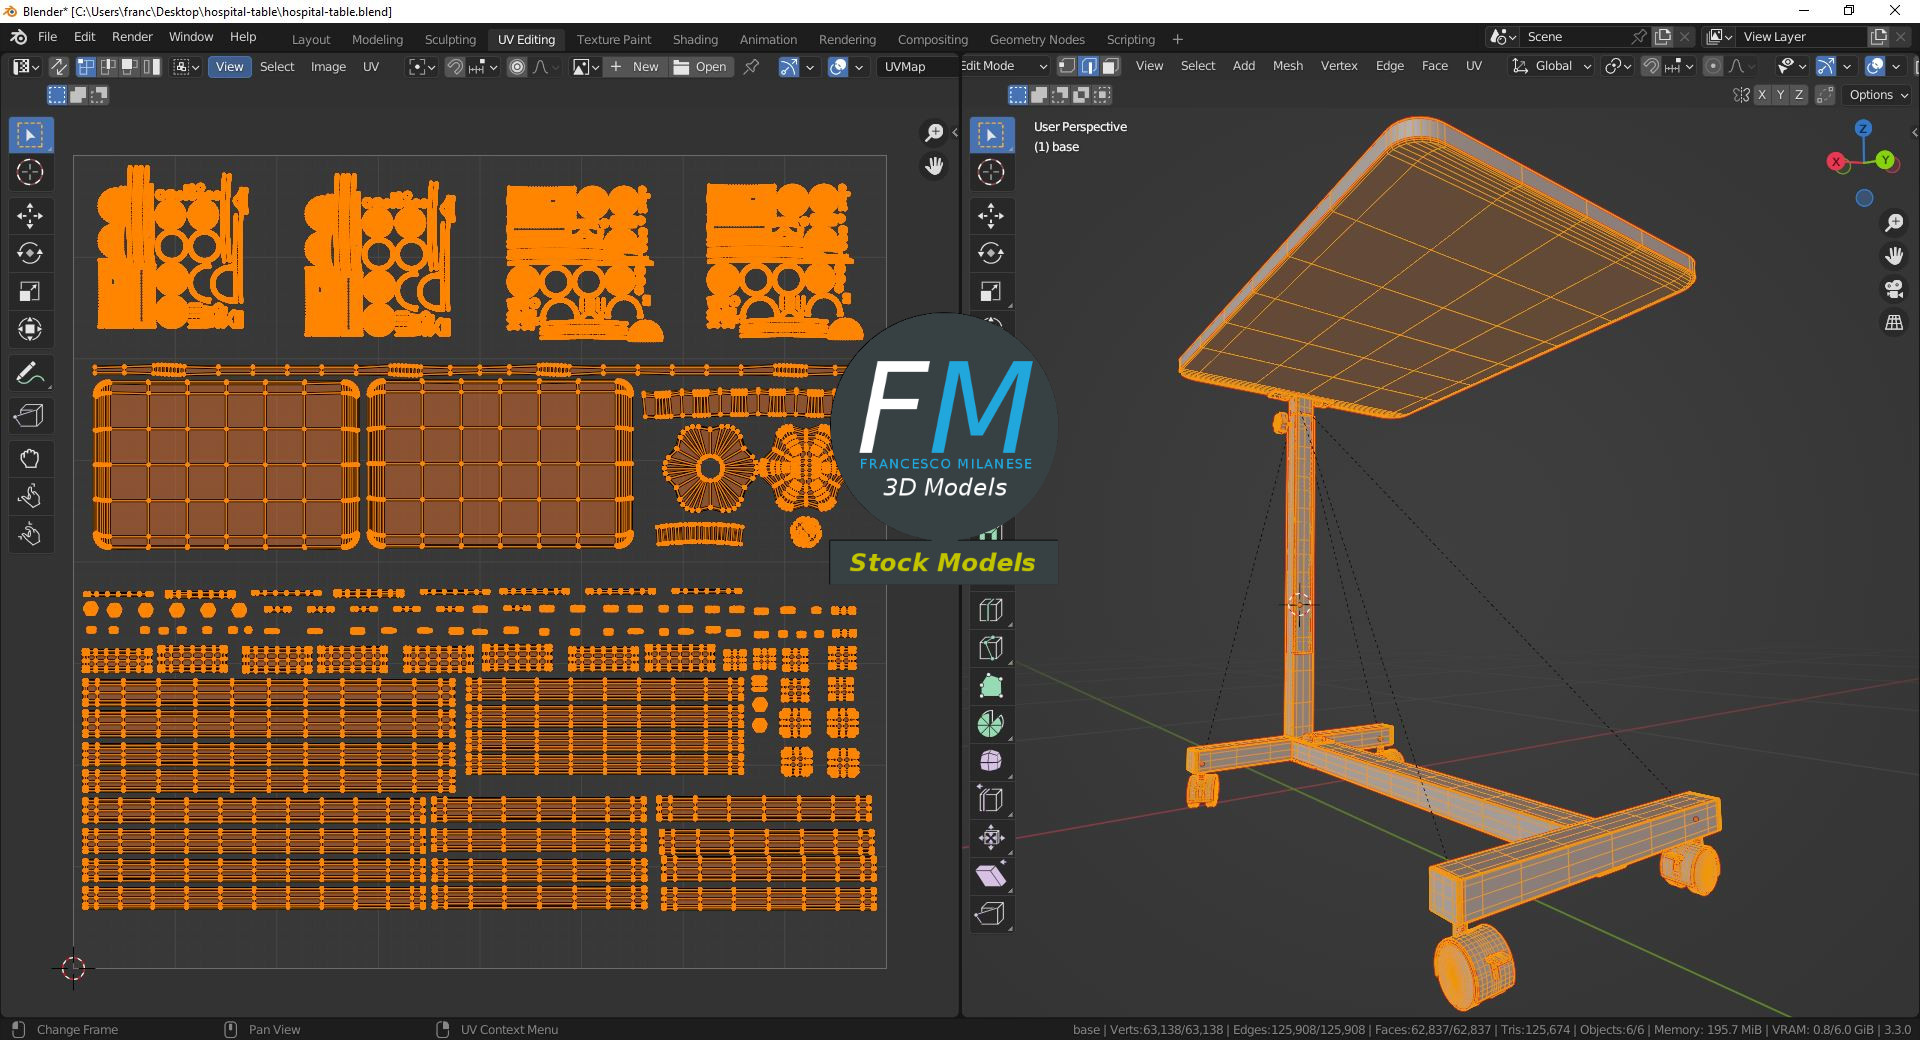Viewport: 1920px width, 1040px height.
Task: Open the Edit Mode dropdown
Action: click(x=1005, y=66)
